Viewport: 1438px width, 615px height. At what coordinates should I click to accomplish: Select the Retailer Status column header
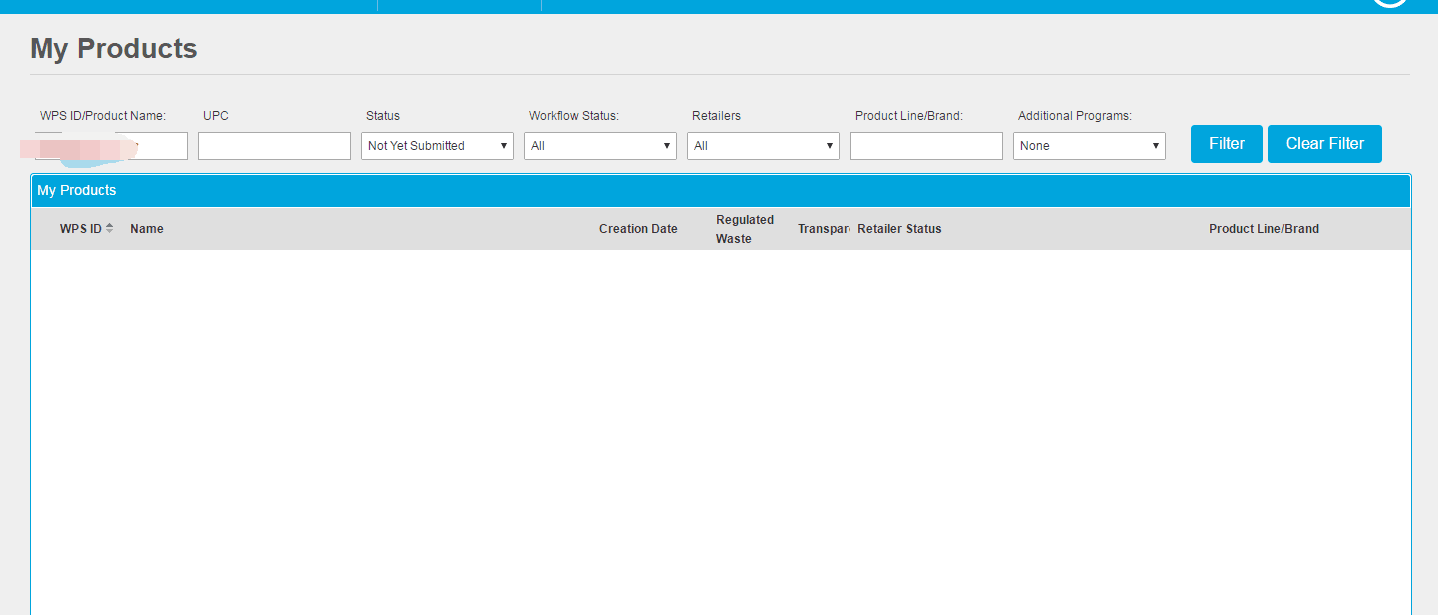[899, 229]
